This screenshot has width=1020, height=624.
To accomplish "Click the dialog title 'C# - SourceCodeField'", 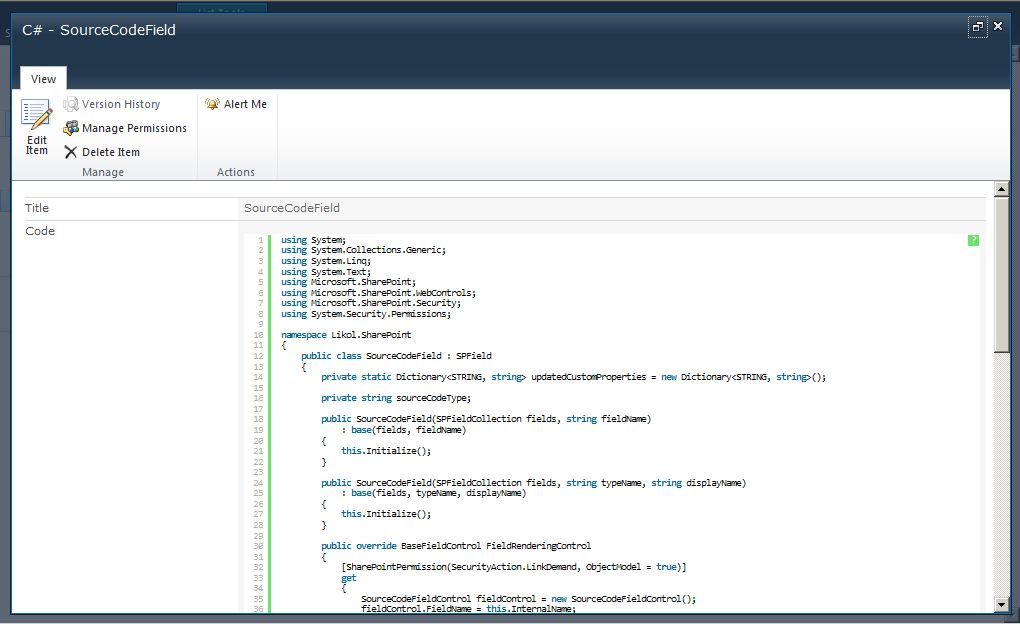I will pos(99,30).
